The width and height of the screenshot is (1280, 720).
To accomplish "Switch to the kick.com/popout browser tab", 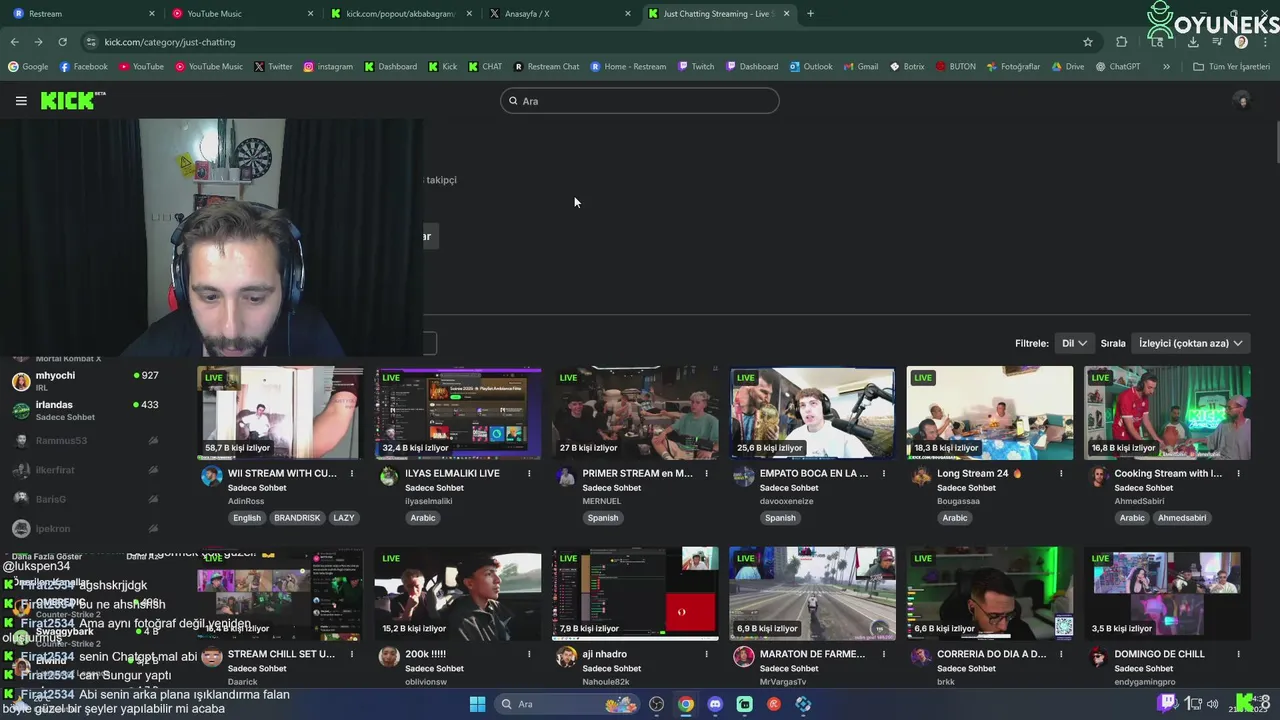I will 401,14.
